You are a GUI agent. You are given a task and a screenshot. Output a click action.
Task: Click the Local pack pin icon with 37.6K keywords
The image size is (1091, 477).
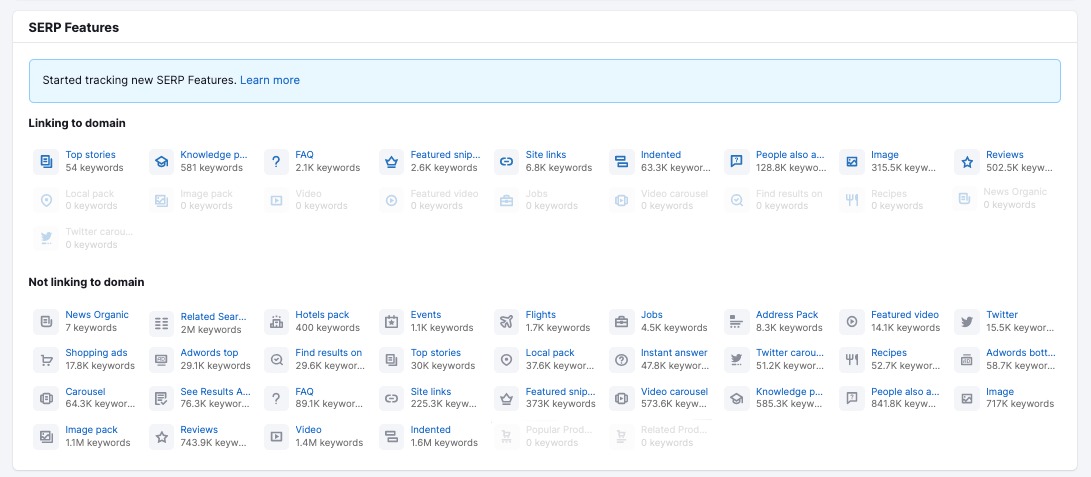coord(506,359)
